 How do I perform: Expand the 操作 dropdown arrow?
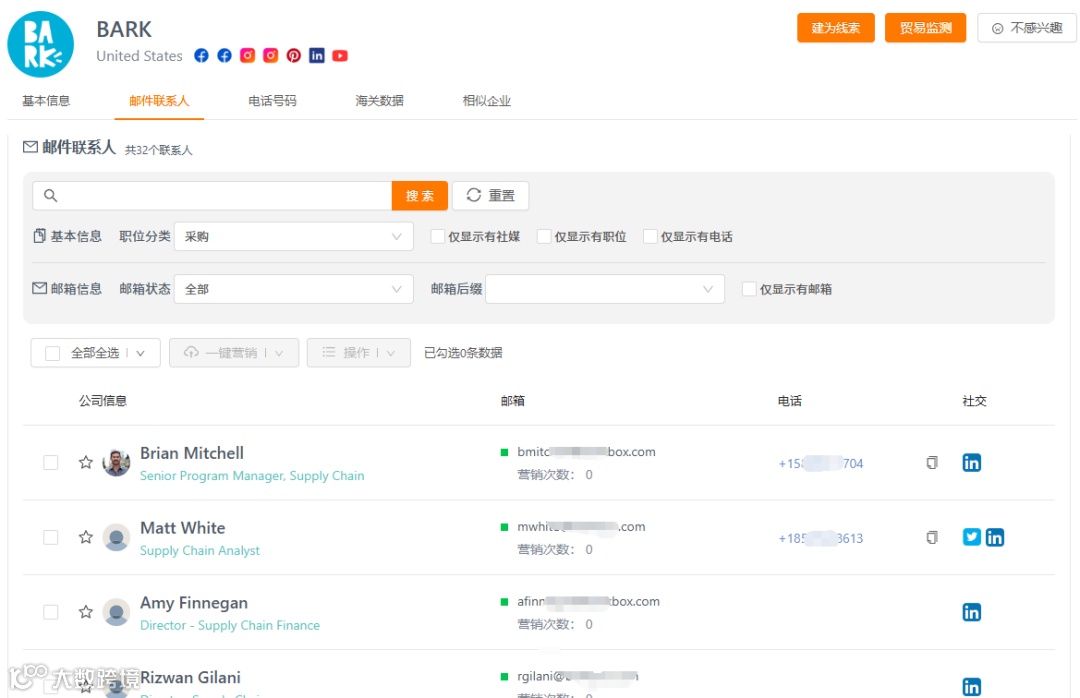[391, 353]
